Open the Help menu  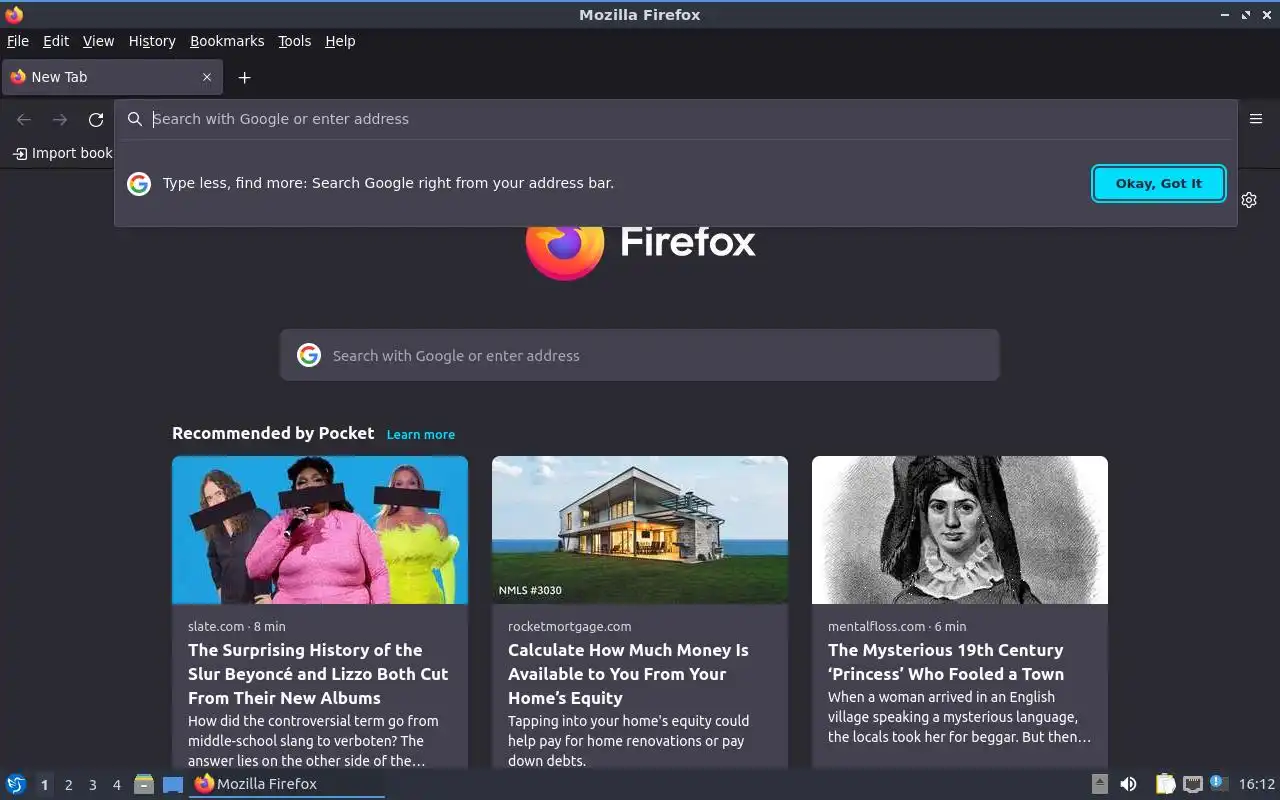340,41
